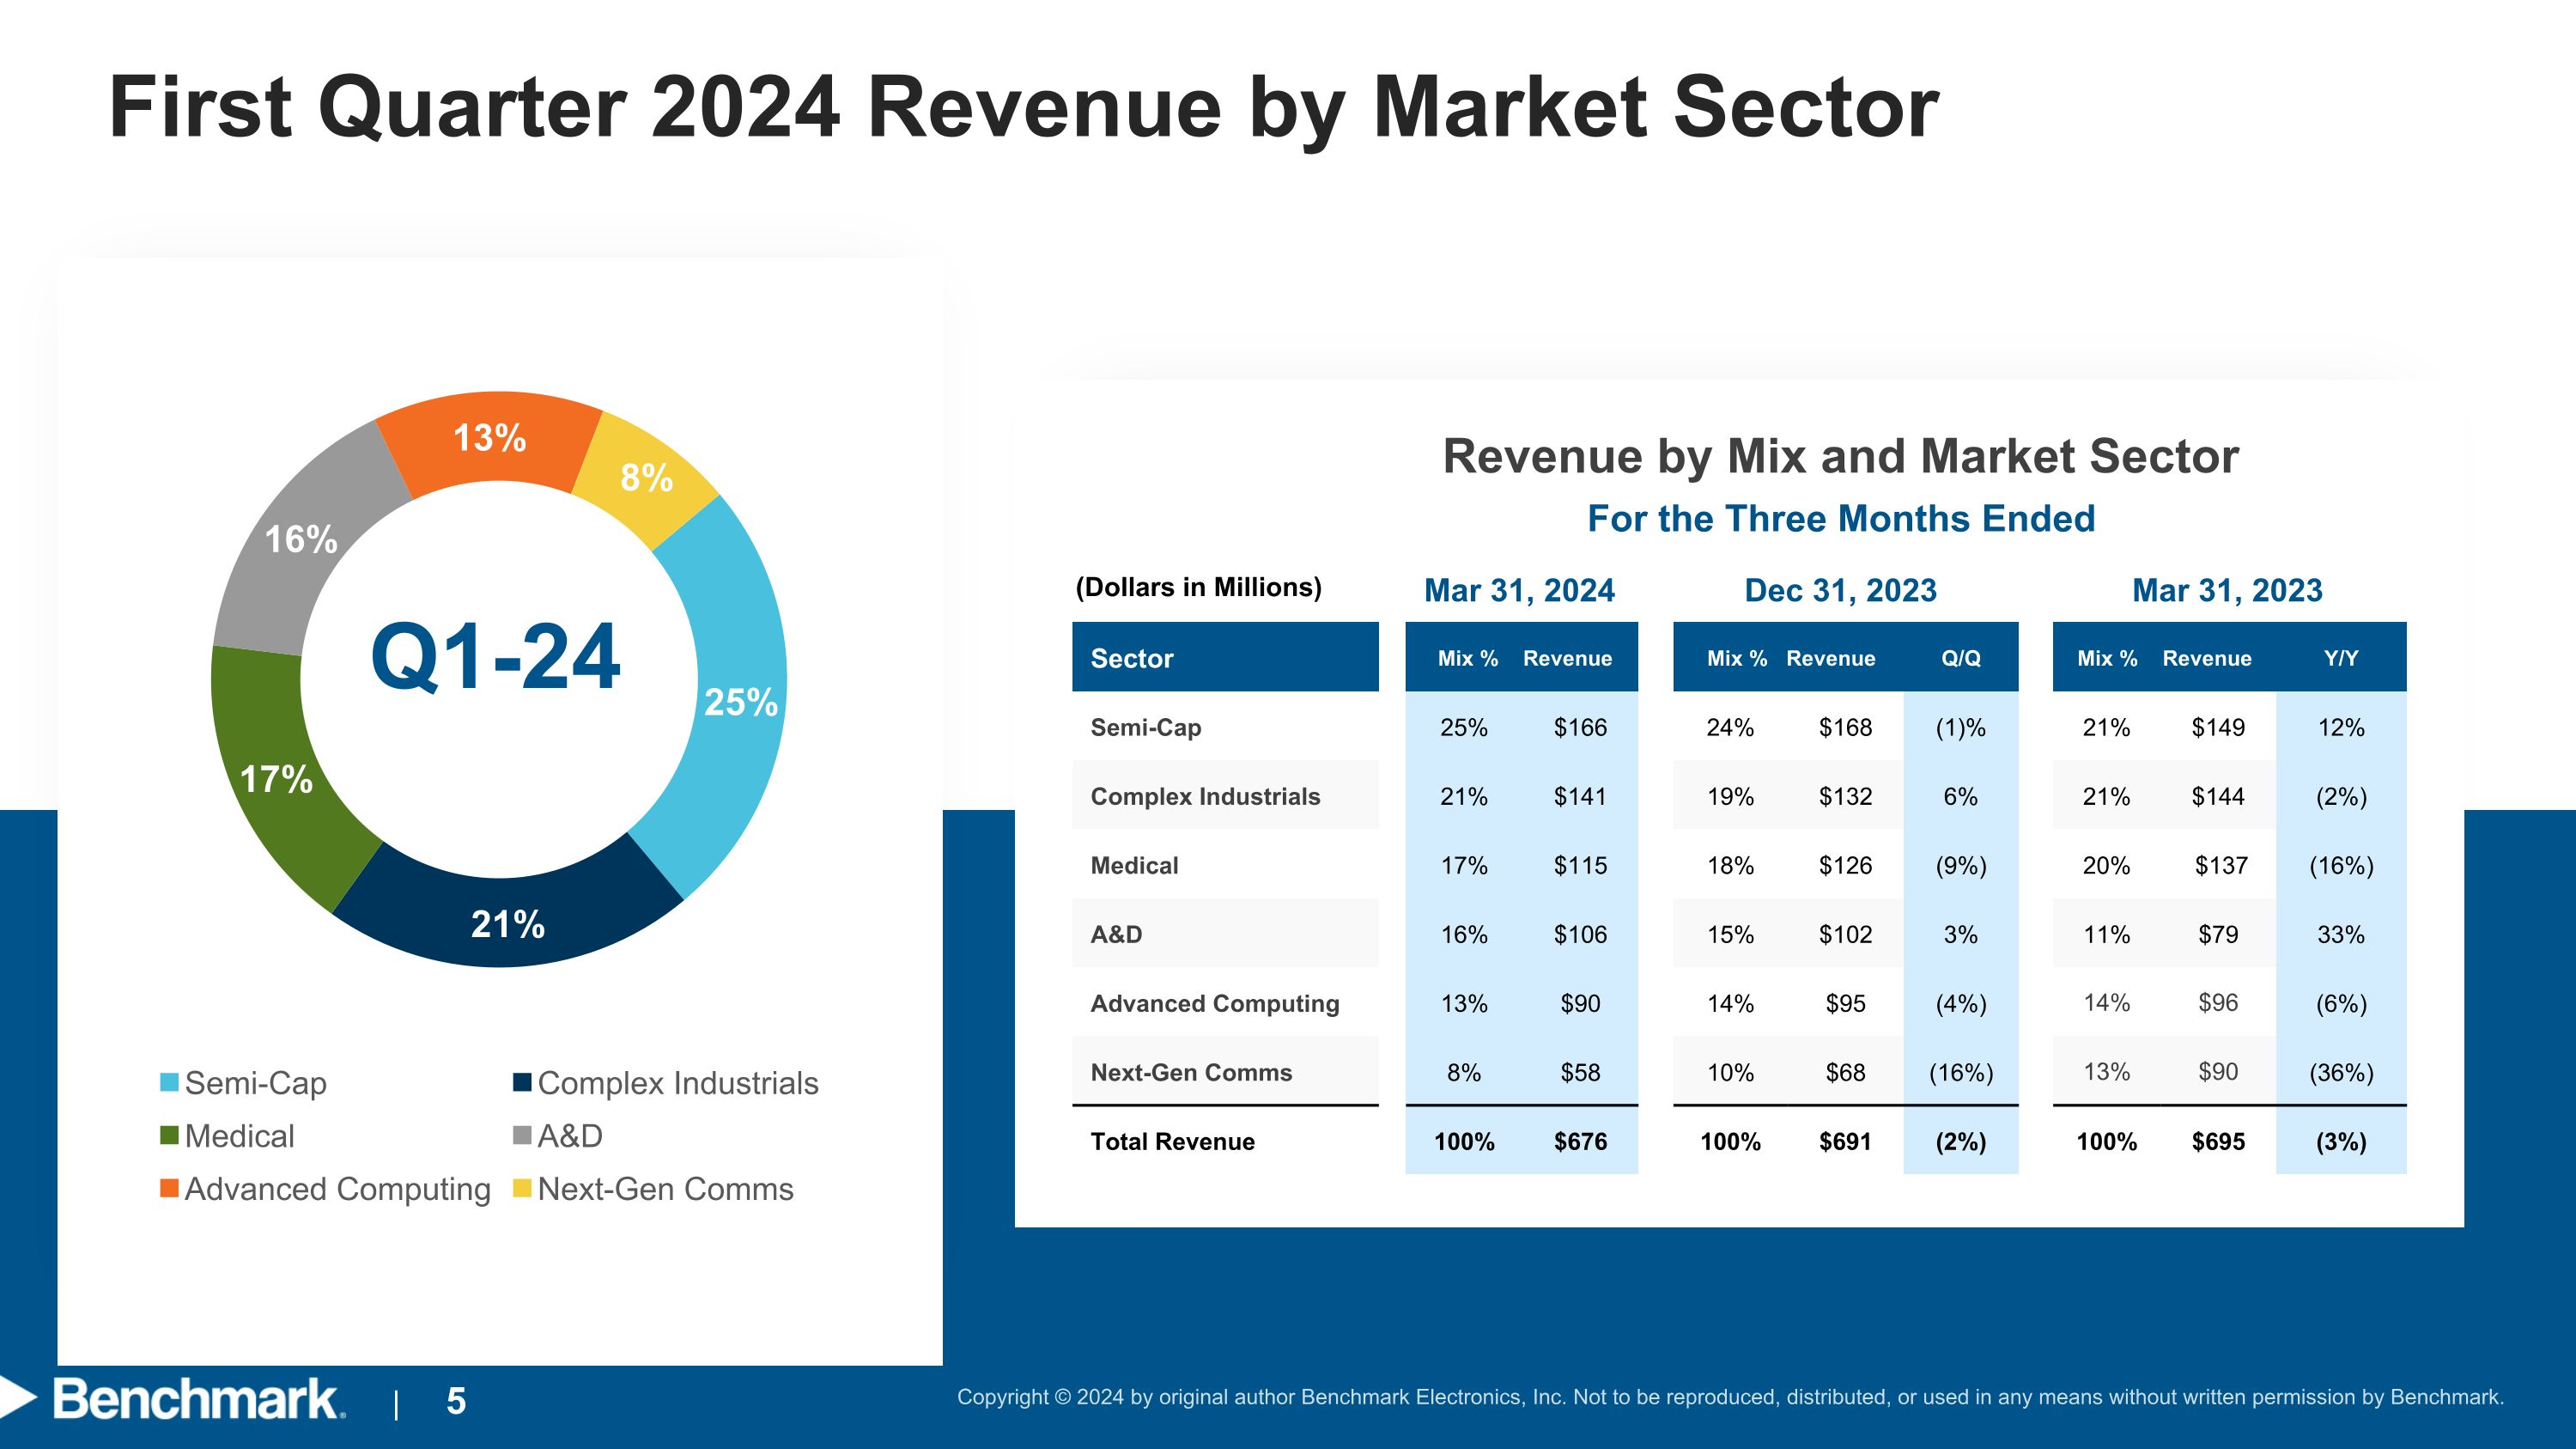2576x1449 pixels.
Task: Select the 13% orange donut segment
Action: click(490, 438)
